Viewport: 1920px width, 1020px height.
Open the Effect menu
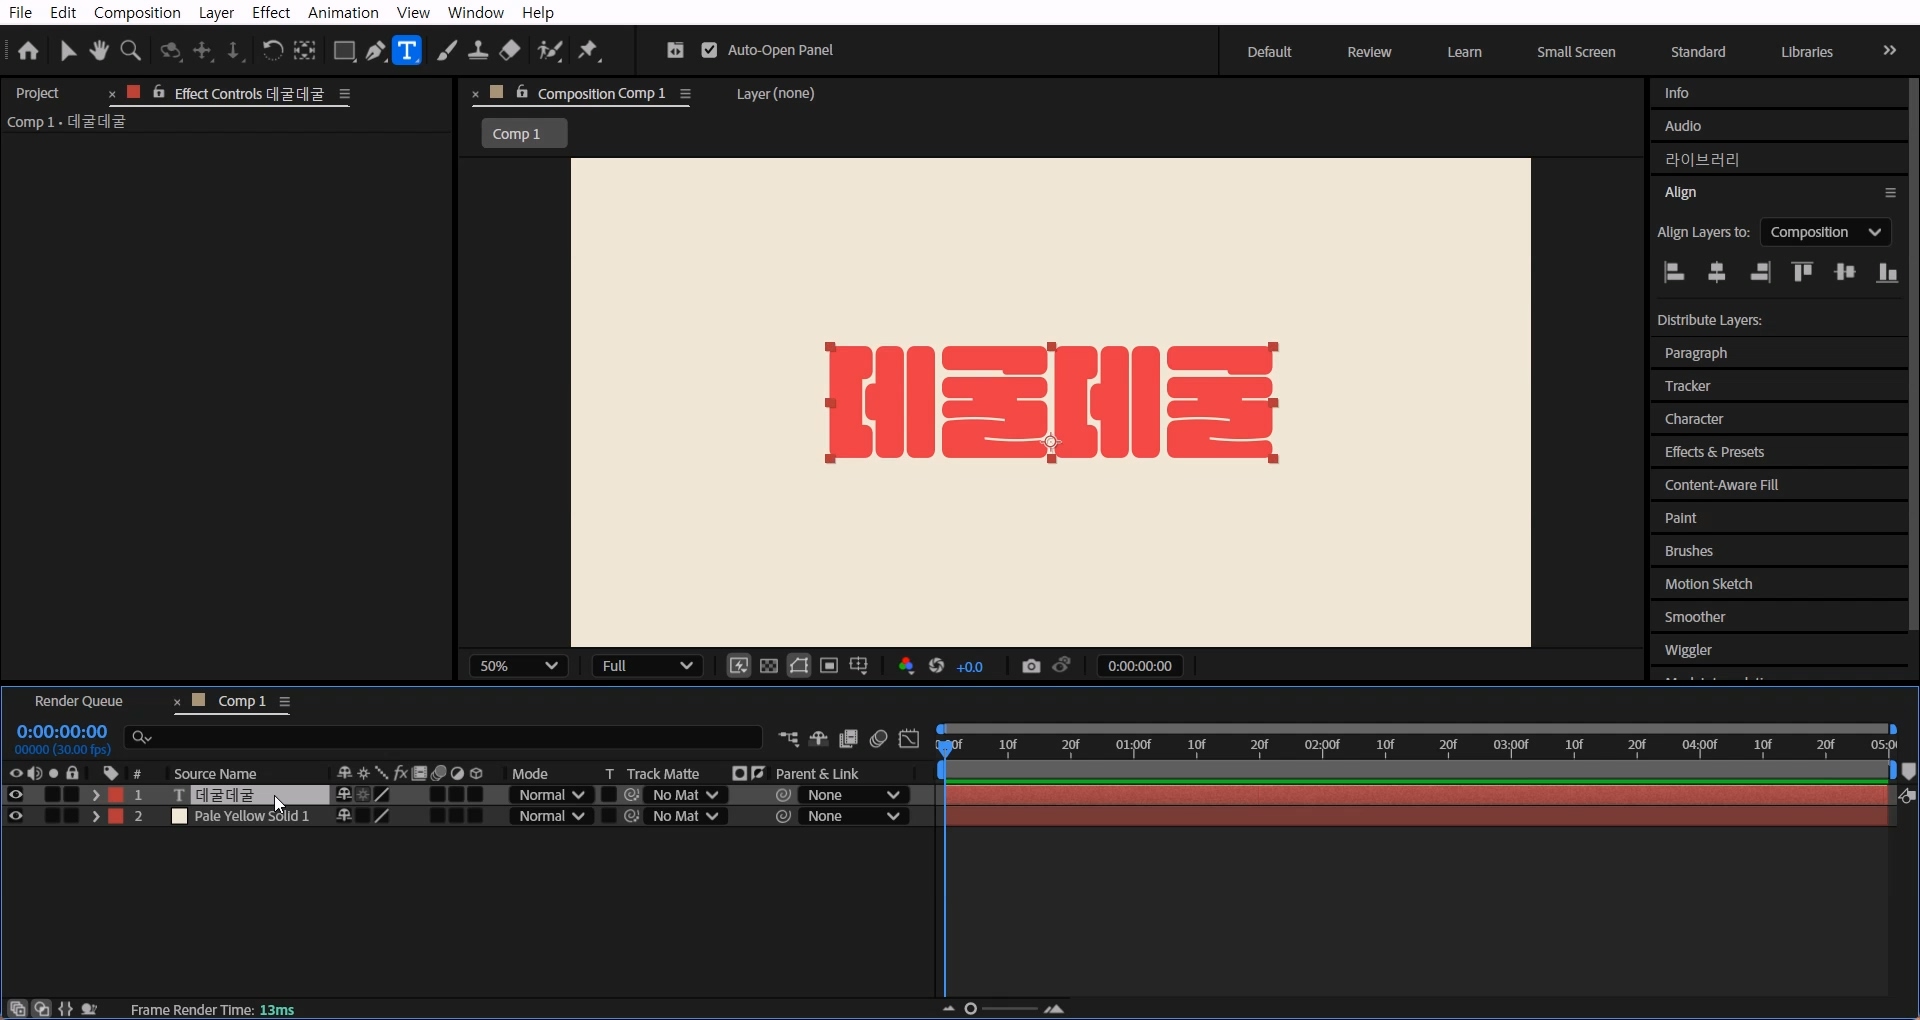tap(271, 12)
